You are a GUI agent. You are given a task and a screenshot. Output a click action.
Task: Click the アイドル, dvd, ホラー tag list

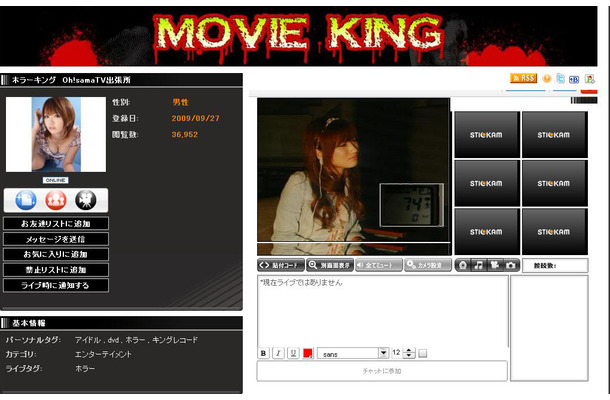(x=136, y=340)
